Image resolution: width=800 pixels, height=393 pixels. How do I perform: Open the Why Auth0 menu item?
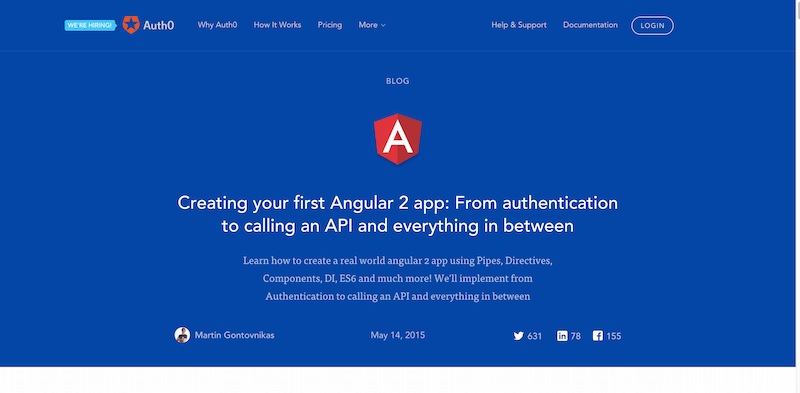(217, 25)
